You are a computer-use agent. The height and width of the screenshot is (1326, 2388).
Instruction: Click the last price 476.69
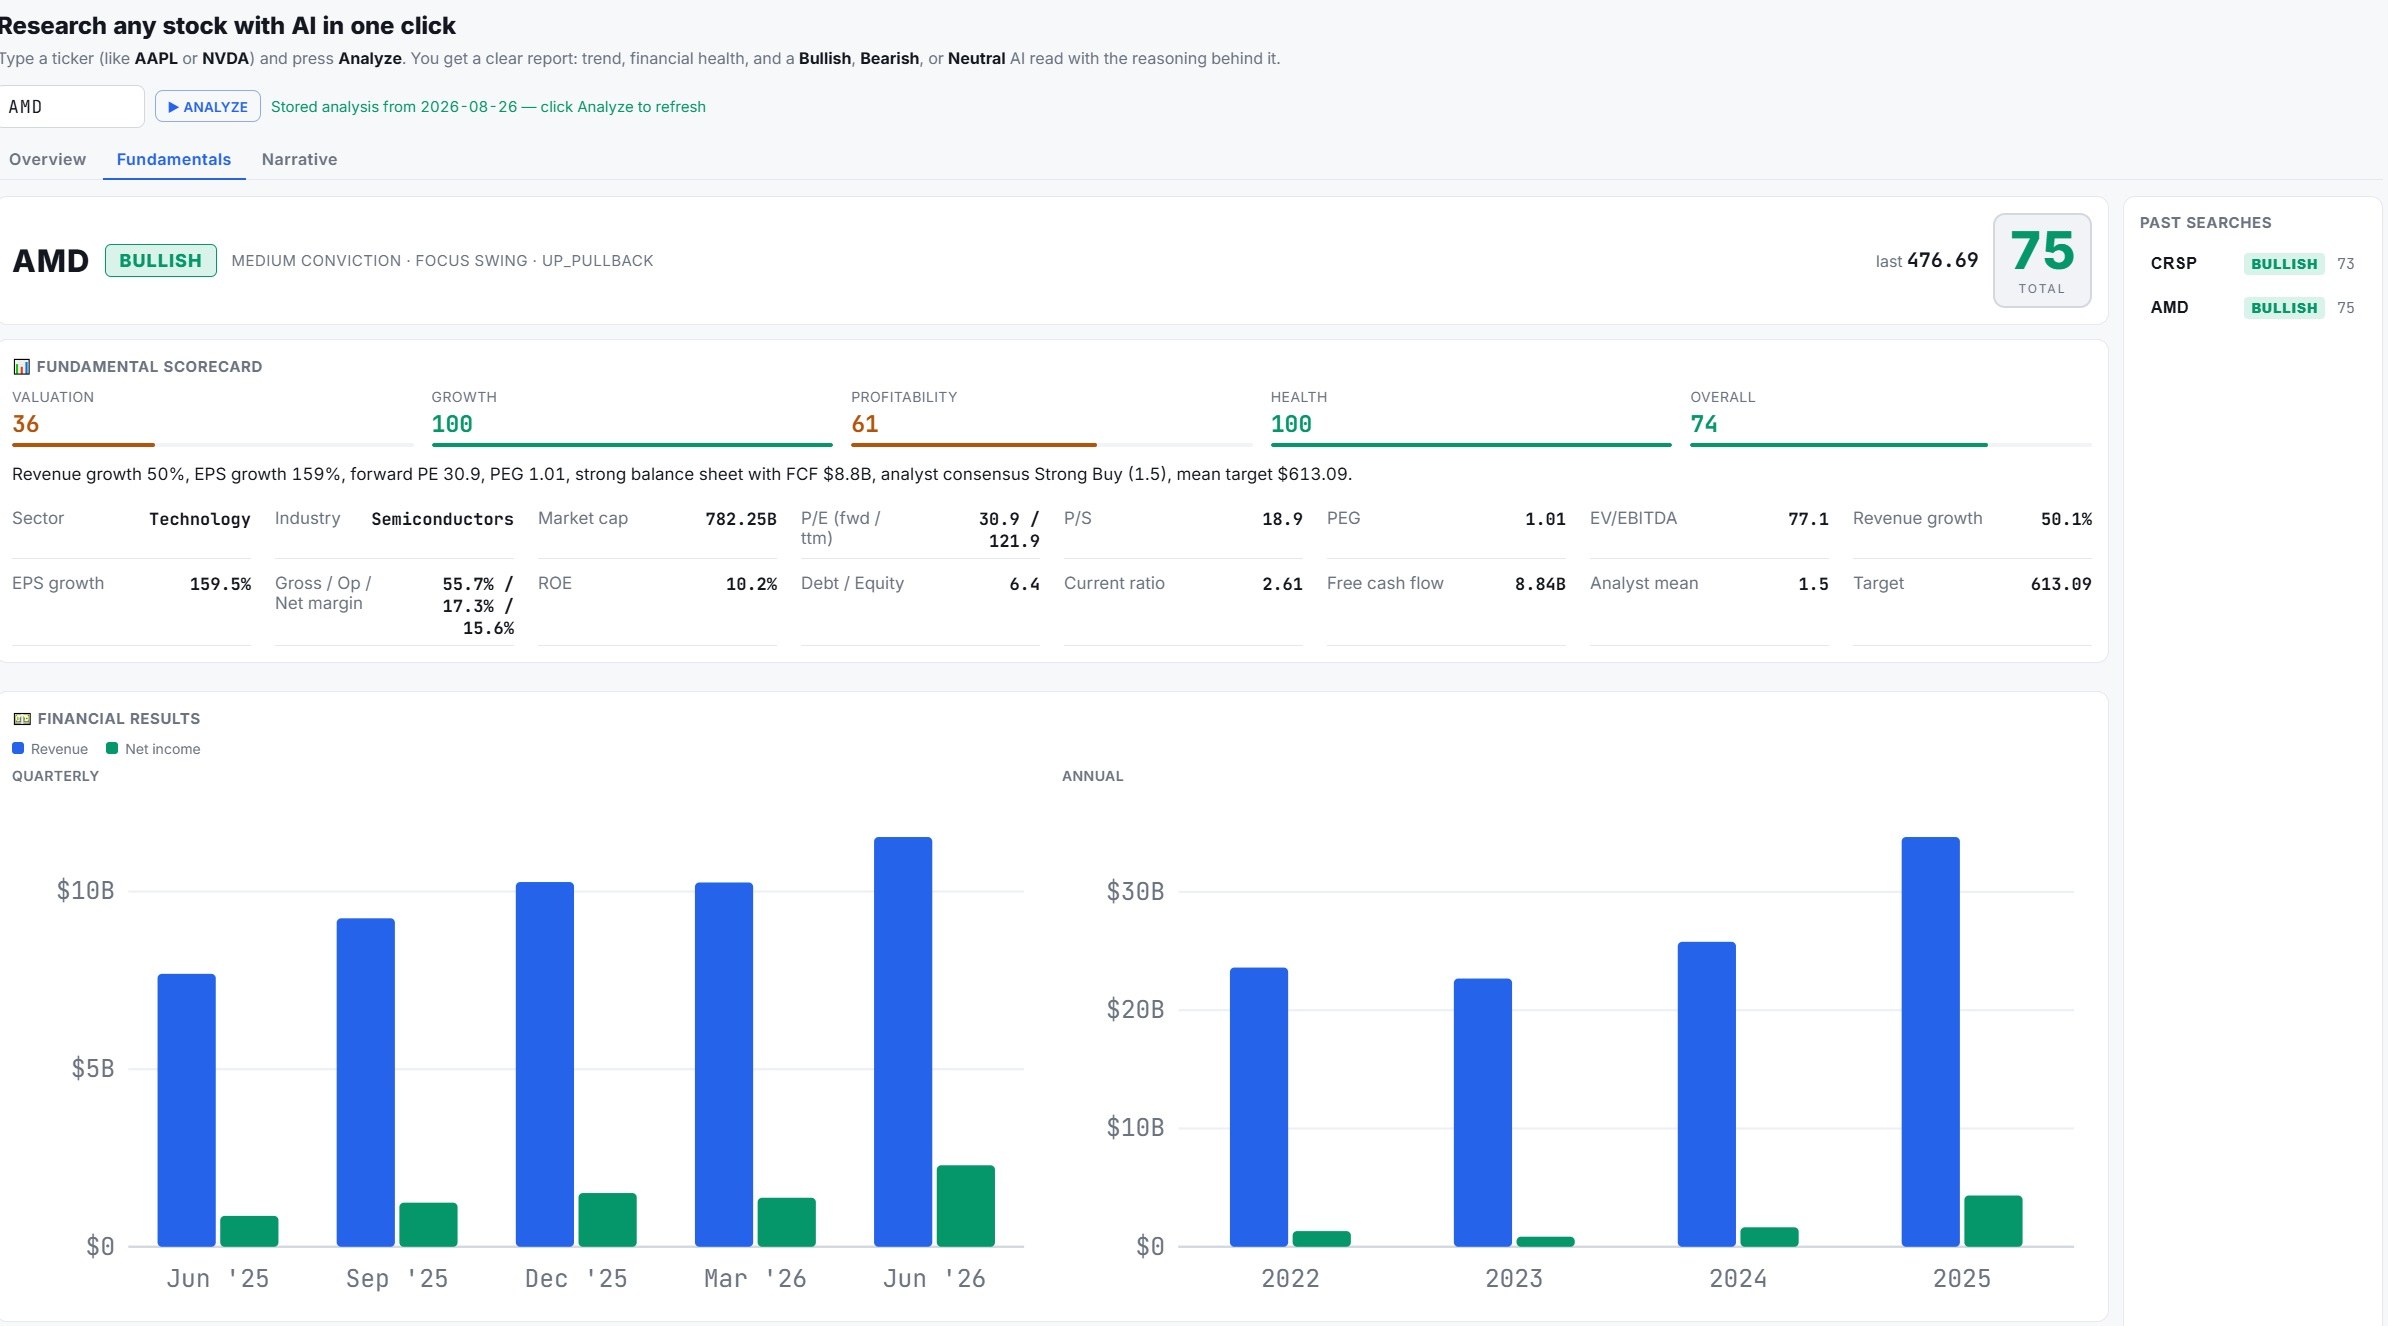[x=1942, y=260]
